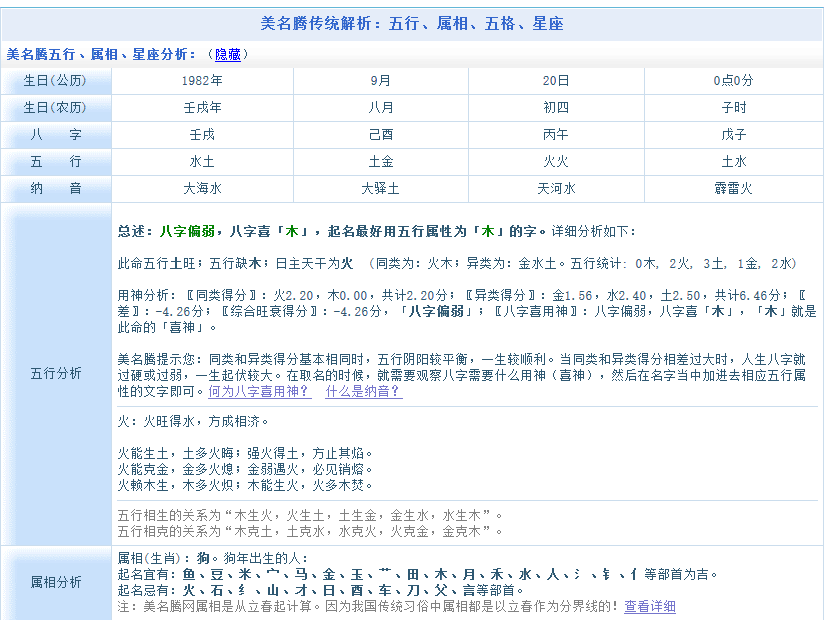824x620 pixels.
Task: Click the 五行分析 side label
Action: 55,373
